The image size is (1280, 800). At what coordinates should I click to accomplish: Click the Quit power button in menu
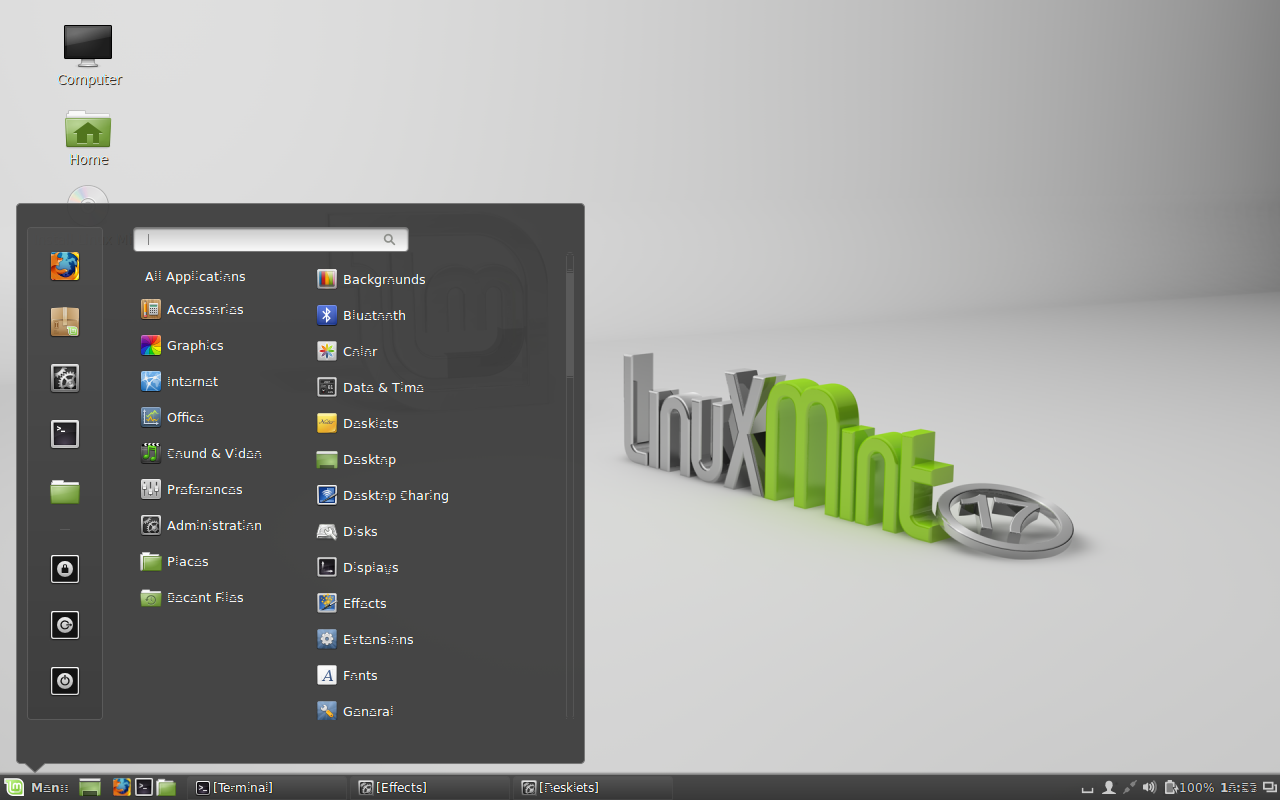(x=65, y=681)
